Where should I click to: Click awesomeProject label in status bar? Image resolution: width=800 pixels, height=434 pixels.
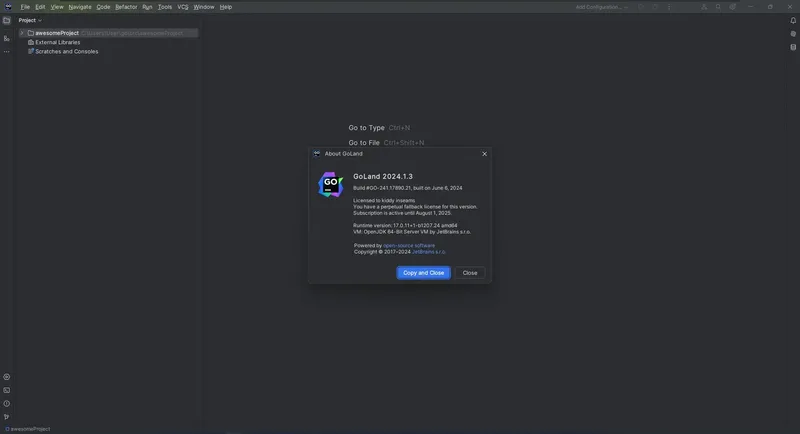pyautogui.click(x=31, y=429)
